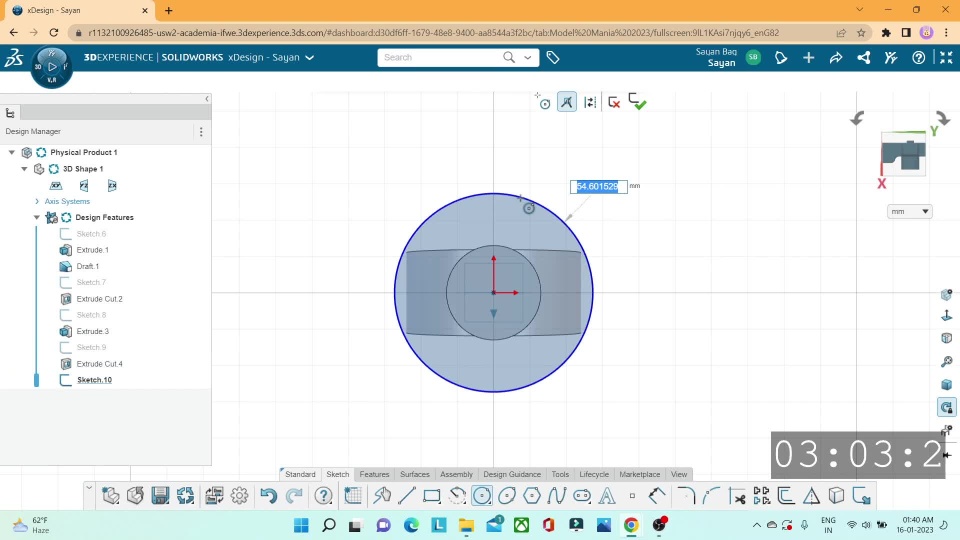This screenshot has height=540, width=960.
Task: Toggle the YZ plane visibility icon
Action: (x=84, y=185)
